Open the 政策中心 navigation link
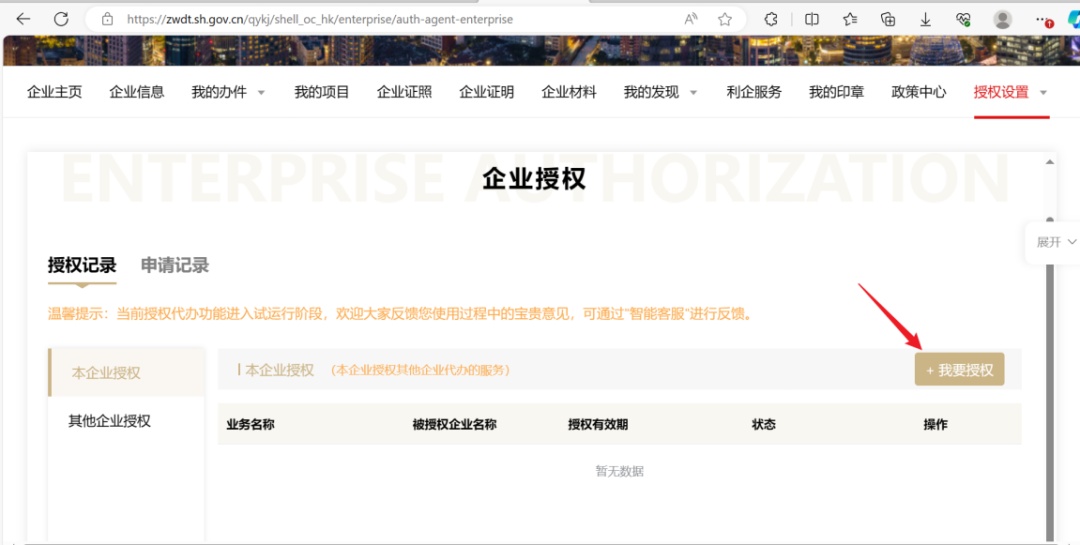 coord(918,92)
